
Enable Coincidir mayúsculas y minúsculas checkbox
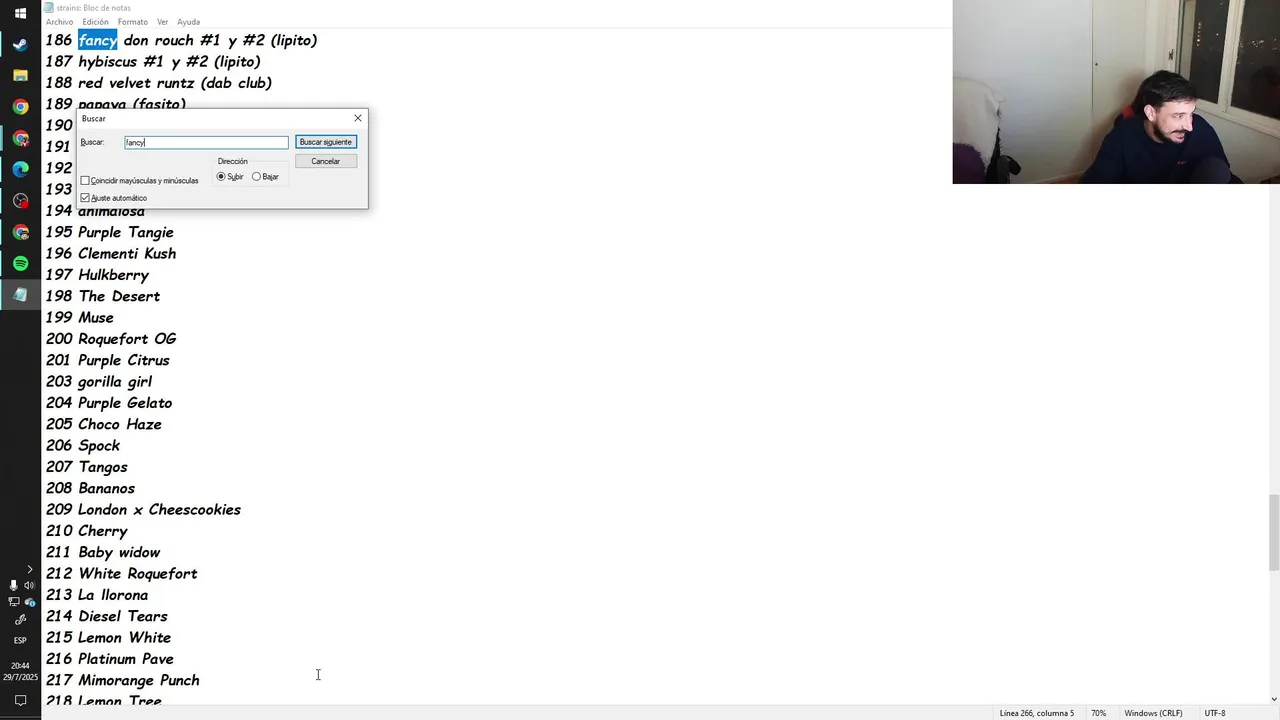(85, 180)
